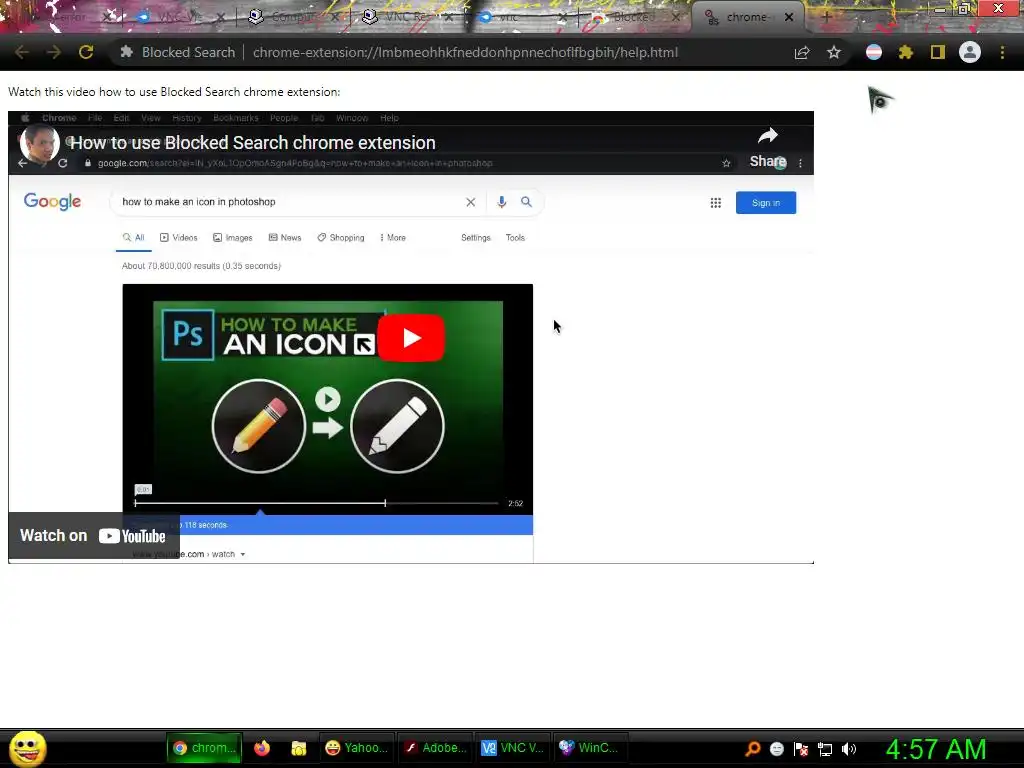Screen dimensions: 1024x768
Task: Click the address bar URL text
Action: [465, 52]
